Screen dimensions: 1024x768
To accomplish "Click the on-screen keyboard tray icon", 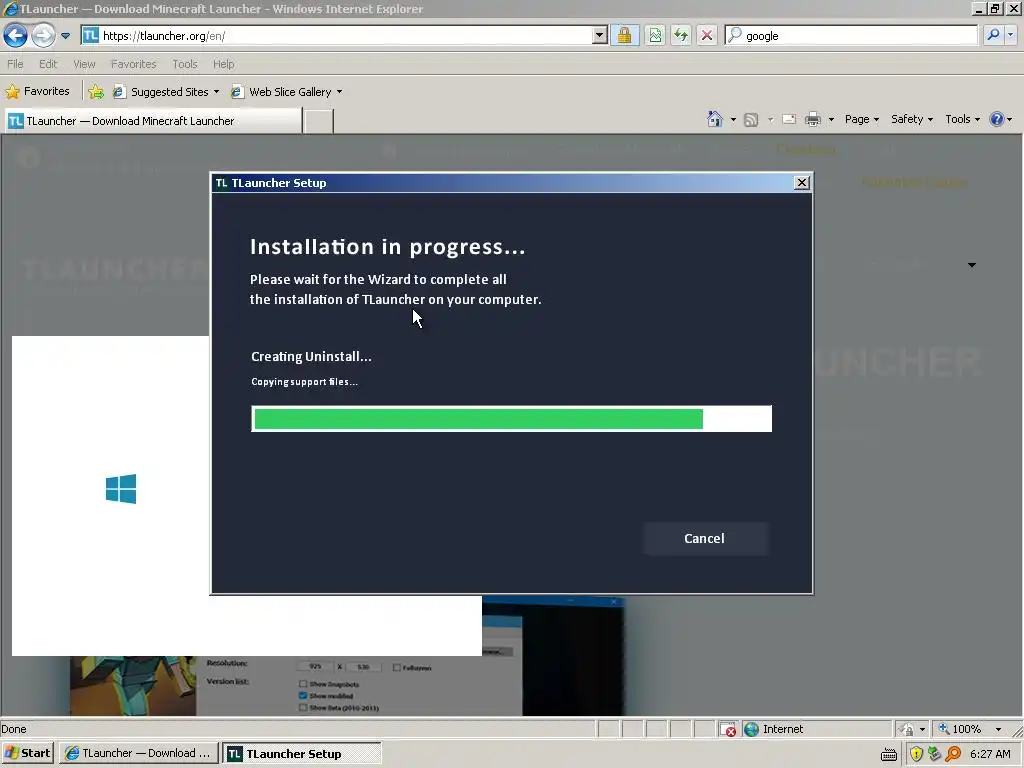I will [x=889, y=754].
